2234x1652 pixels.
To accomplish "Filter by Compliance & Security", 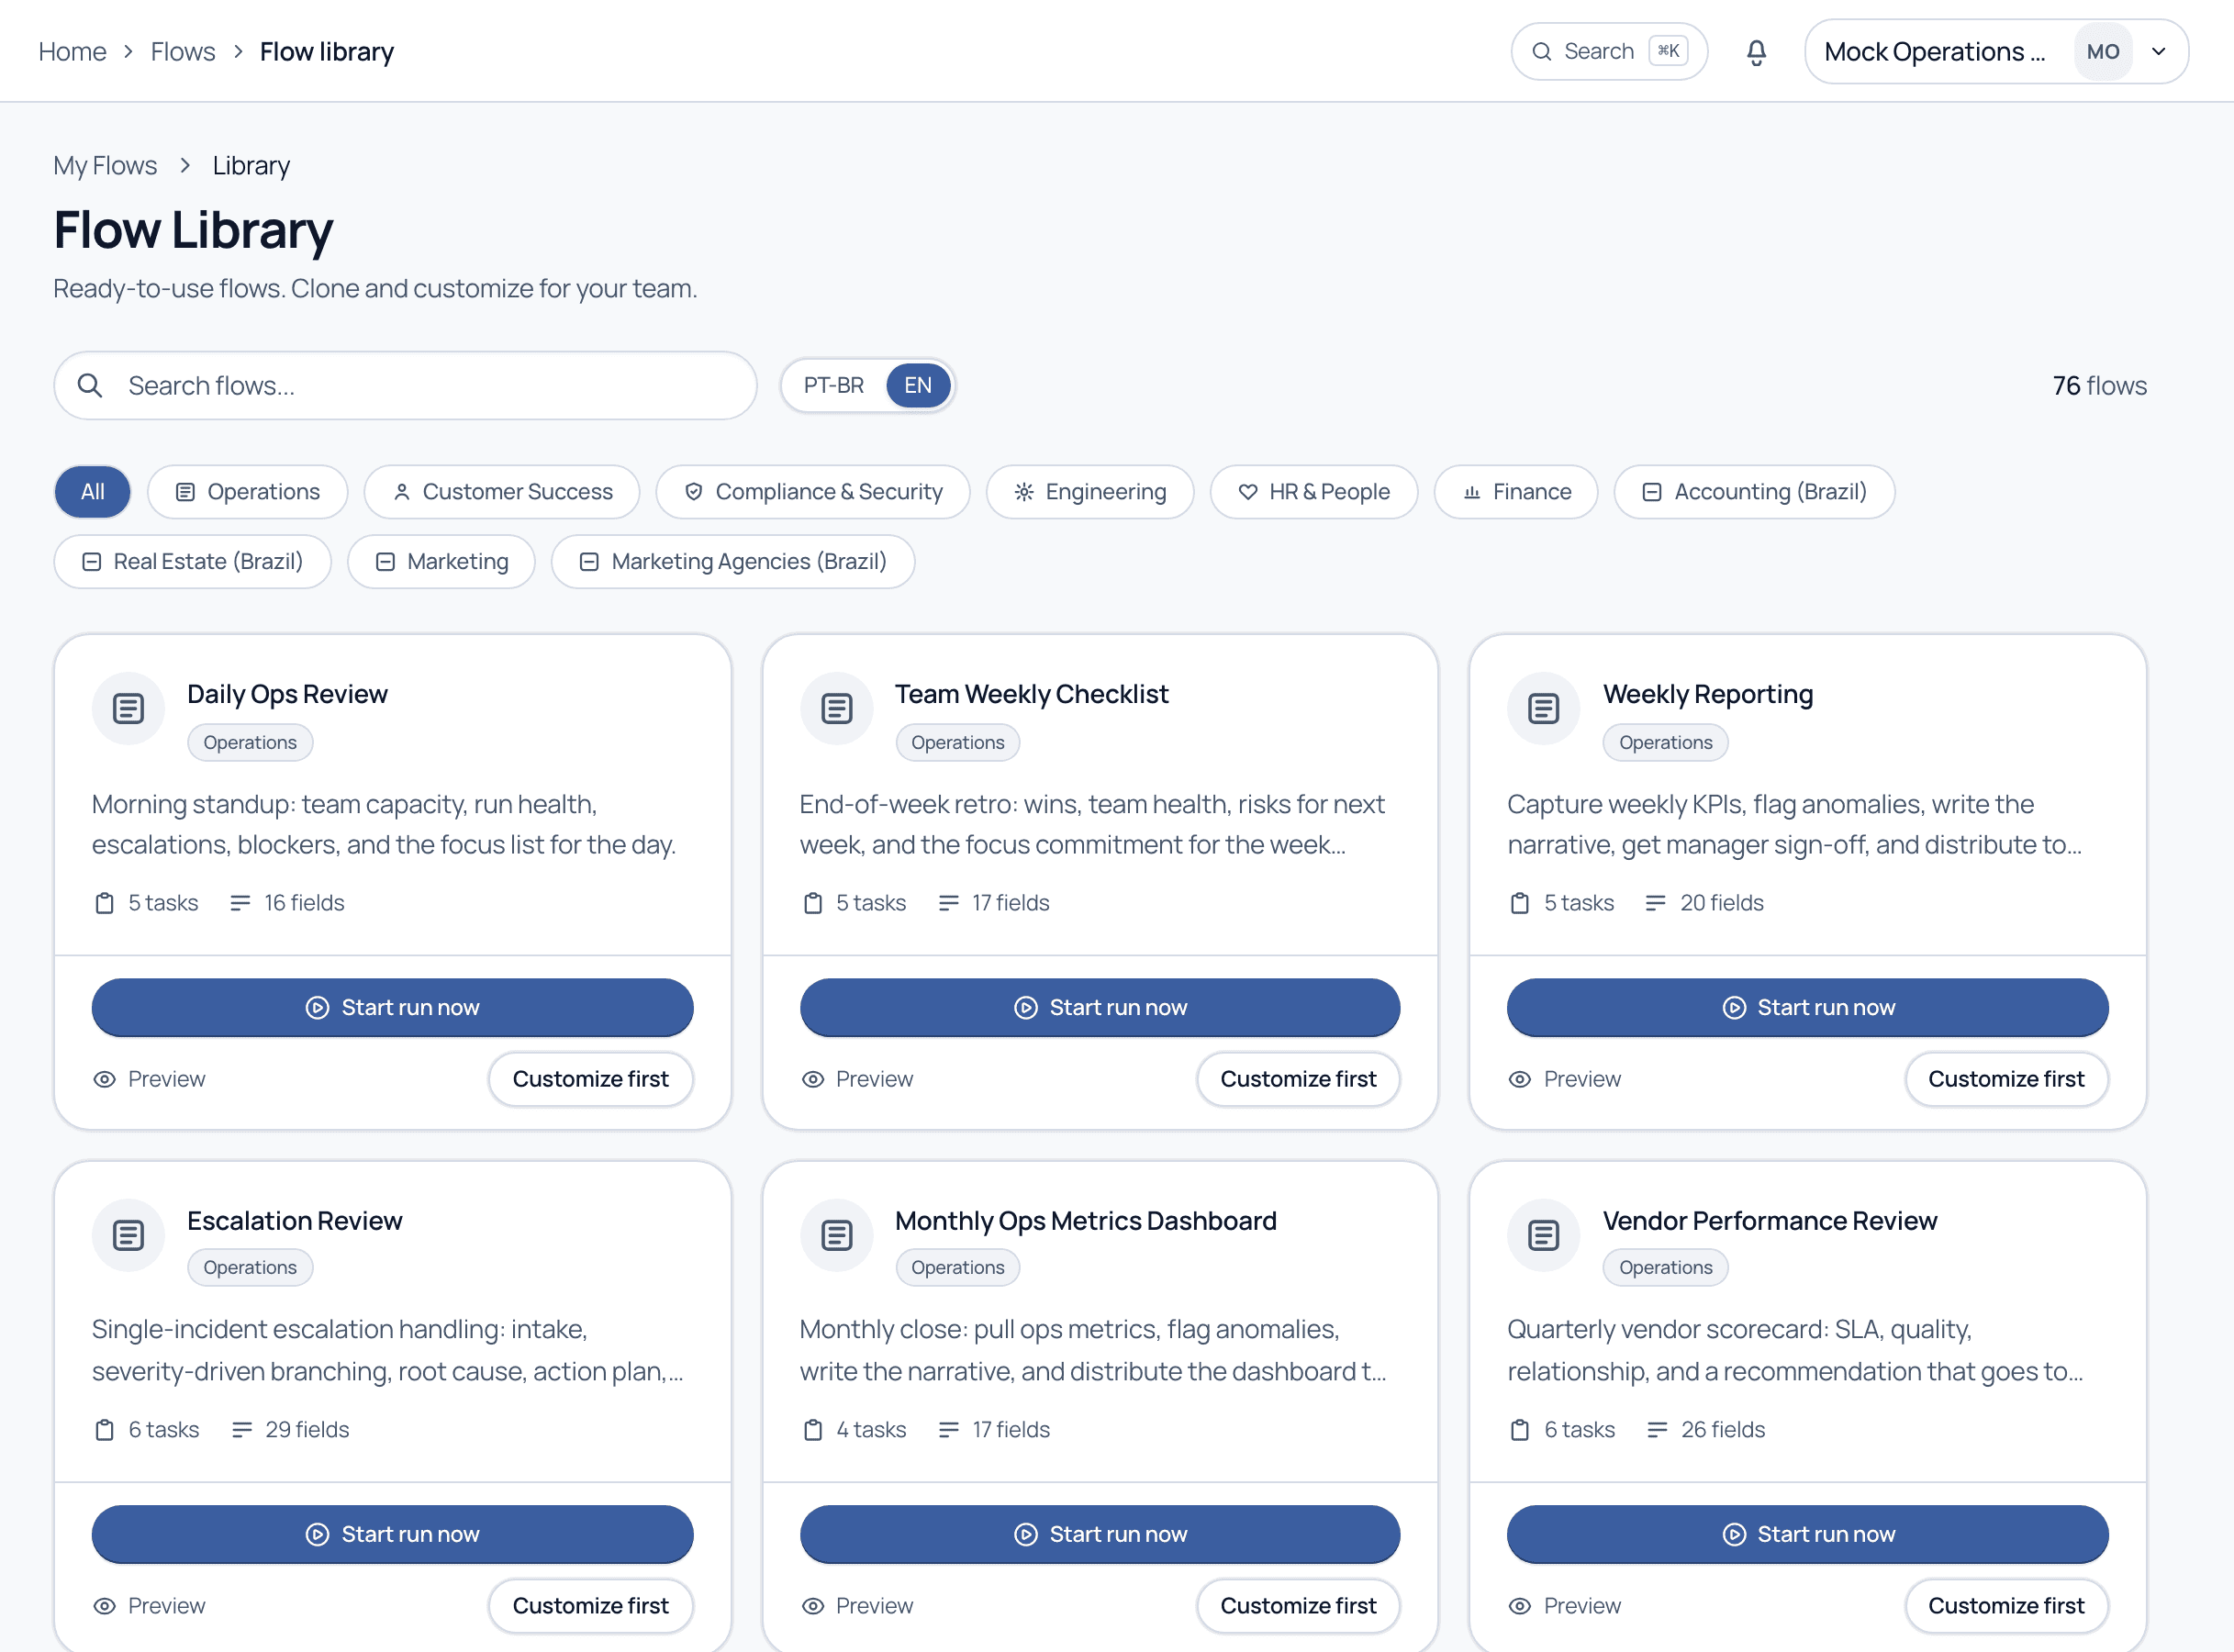I will (813, 492).
